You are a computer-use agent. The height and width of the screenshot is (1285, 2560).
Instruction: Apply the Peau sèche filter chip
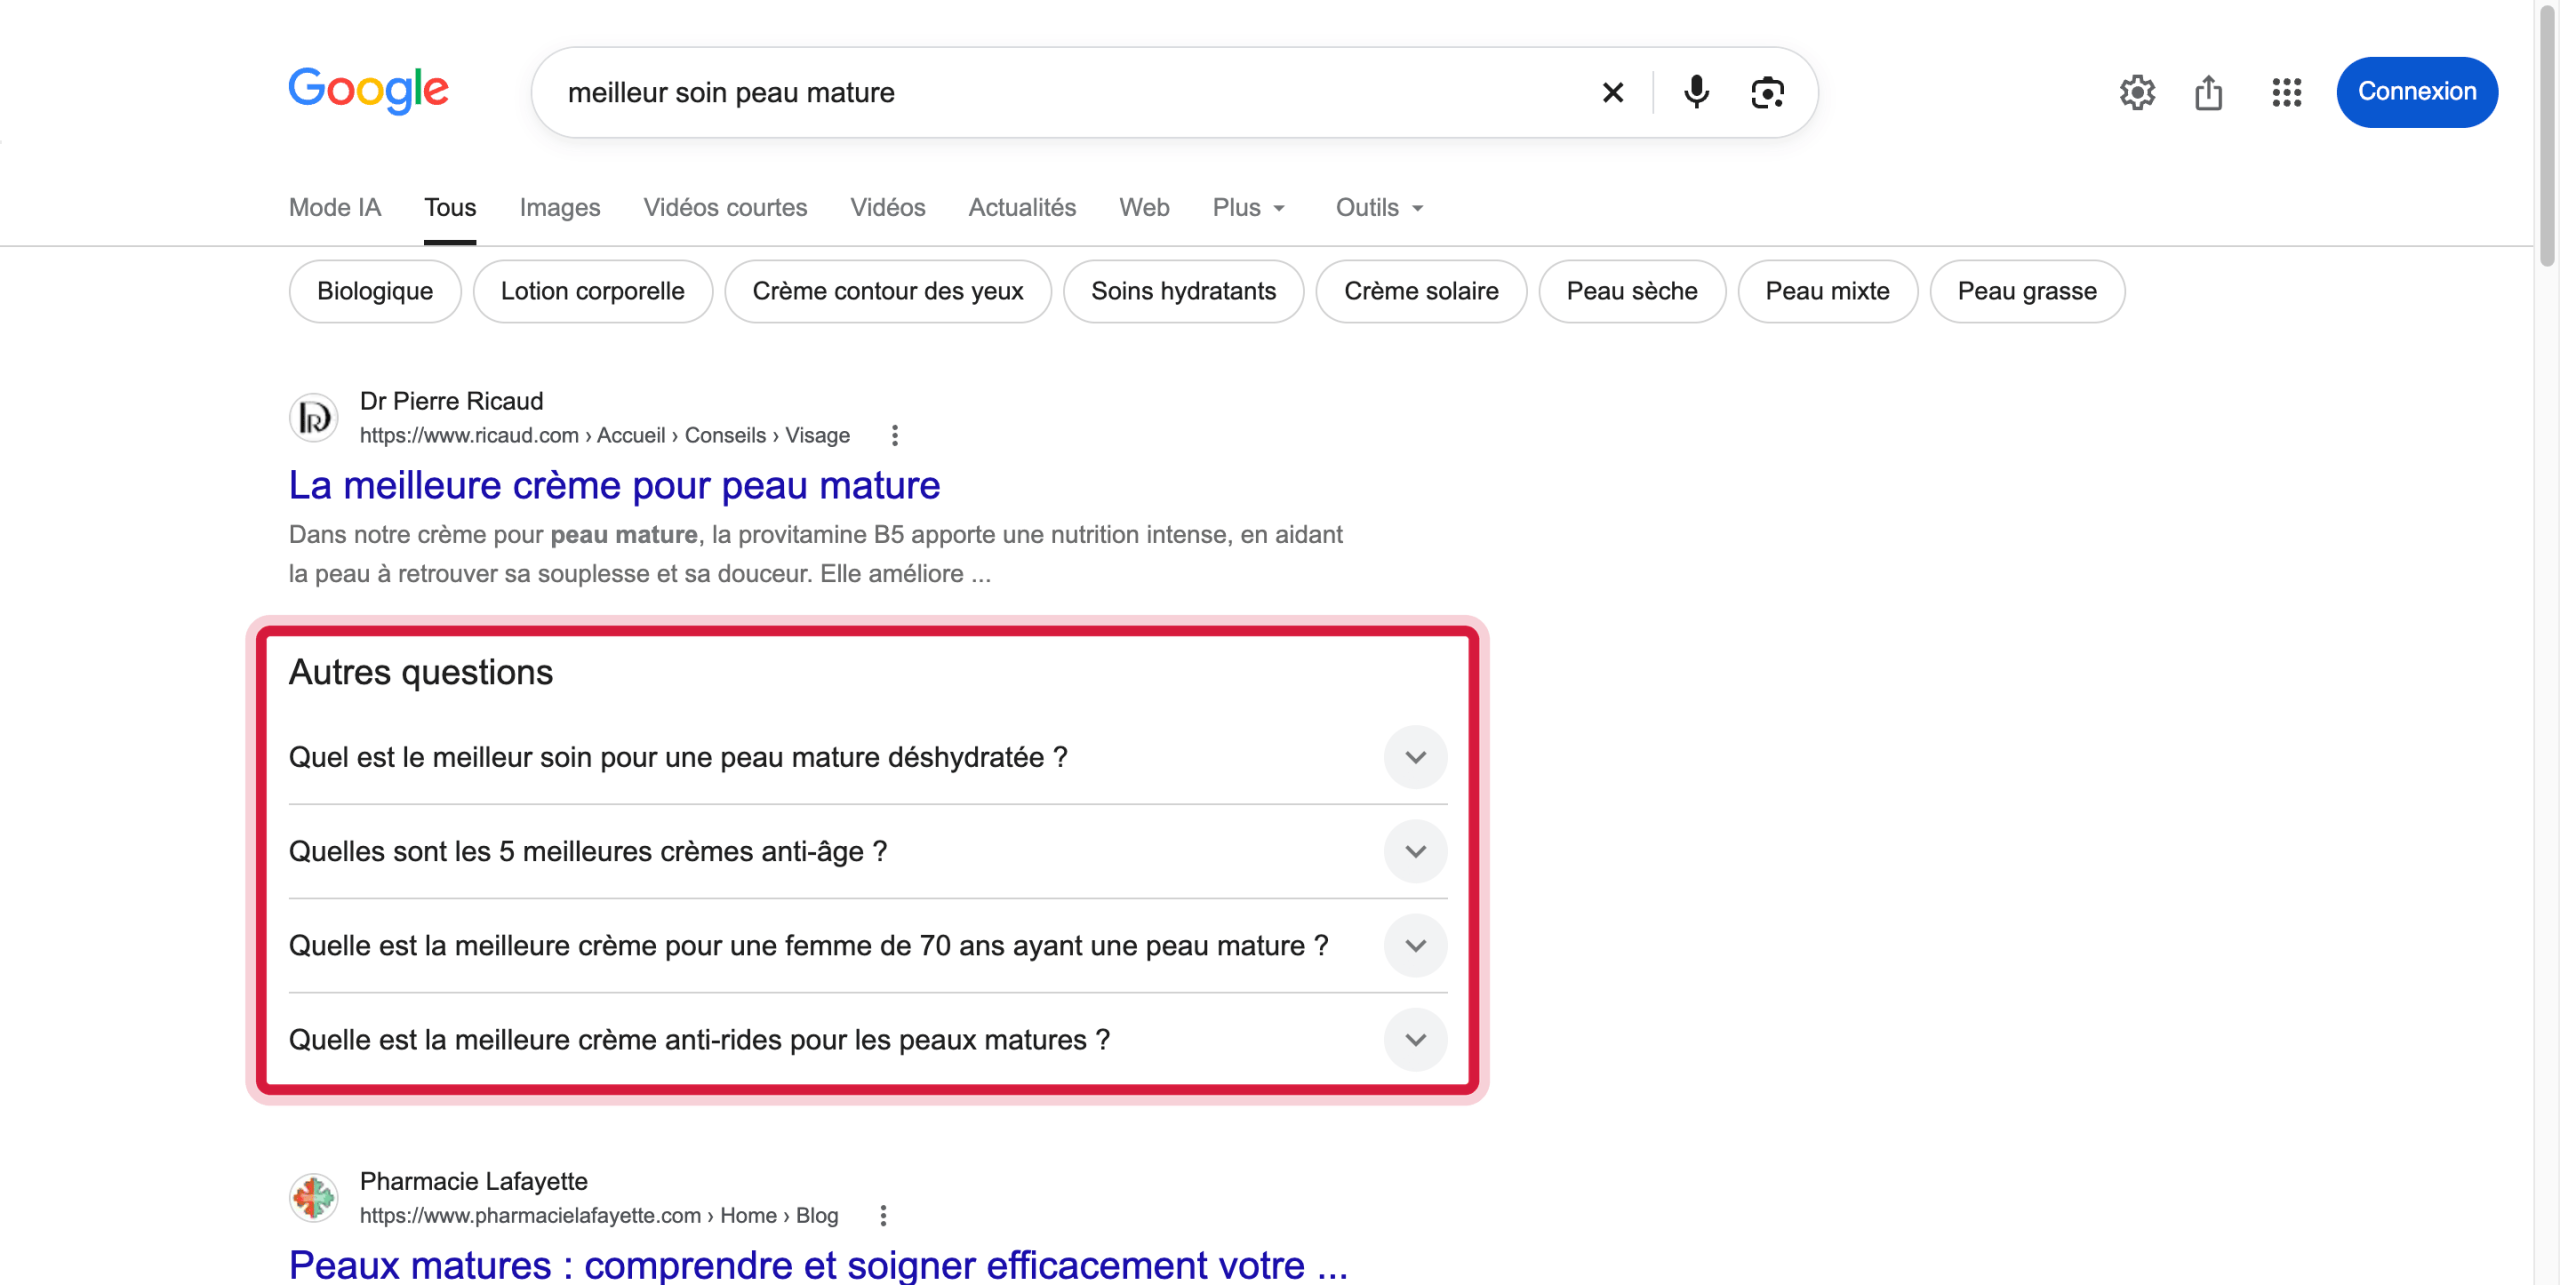pyautogui.click(x=1632, y=291)
